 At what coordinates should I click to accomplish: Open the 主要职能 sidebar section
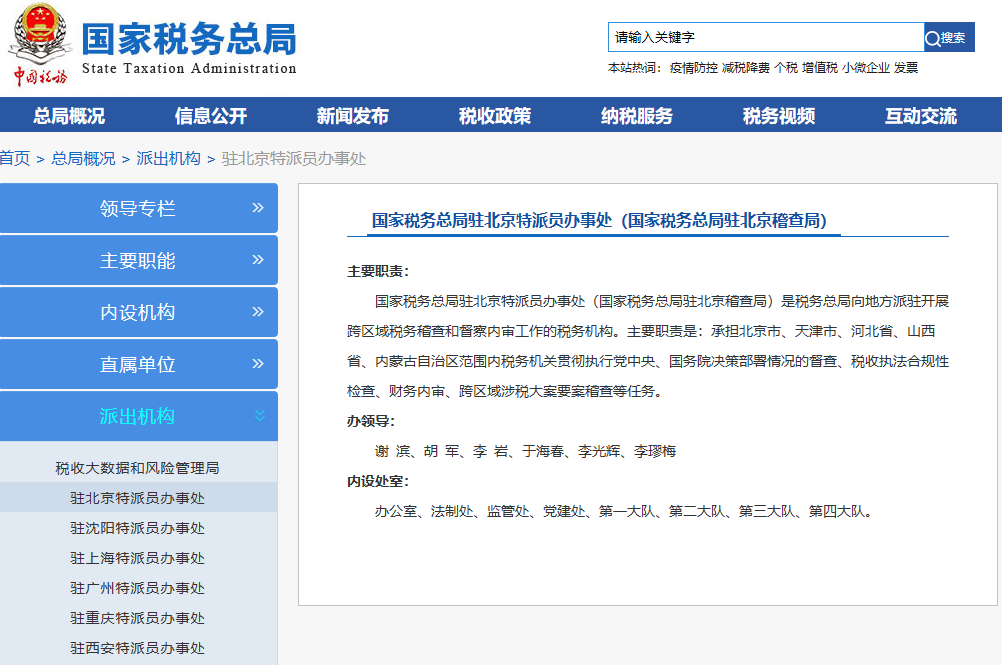139,260
